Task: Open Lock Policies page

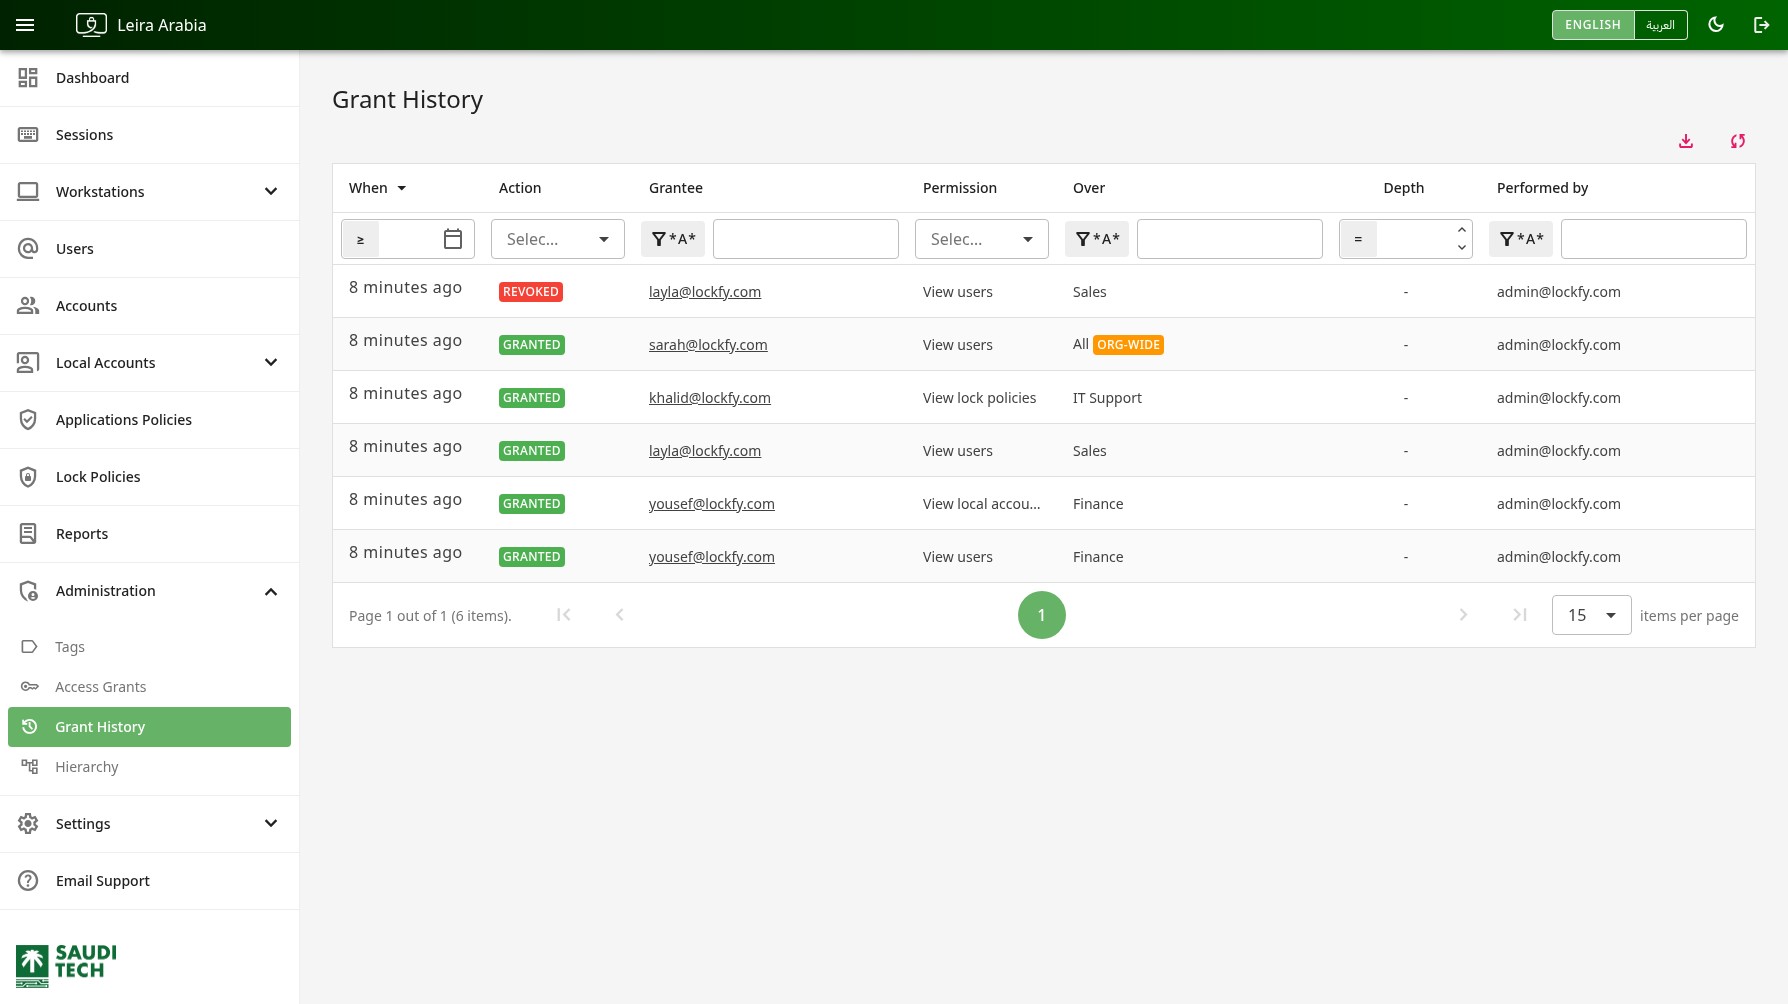Action: pyautogui.click(x=149, y=477)
